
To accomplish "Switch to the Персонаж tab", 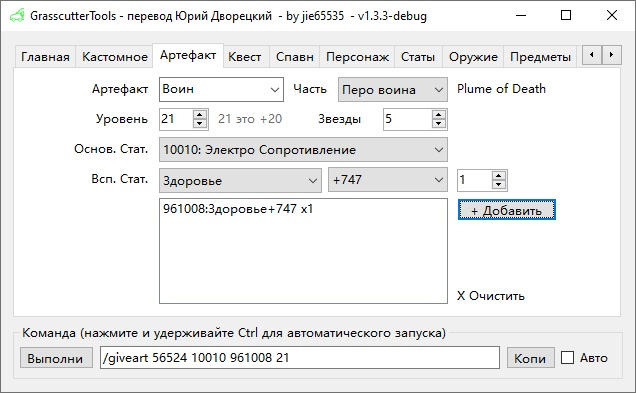I will click(x=357, y=57).
